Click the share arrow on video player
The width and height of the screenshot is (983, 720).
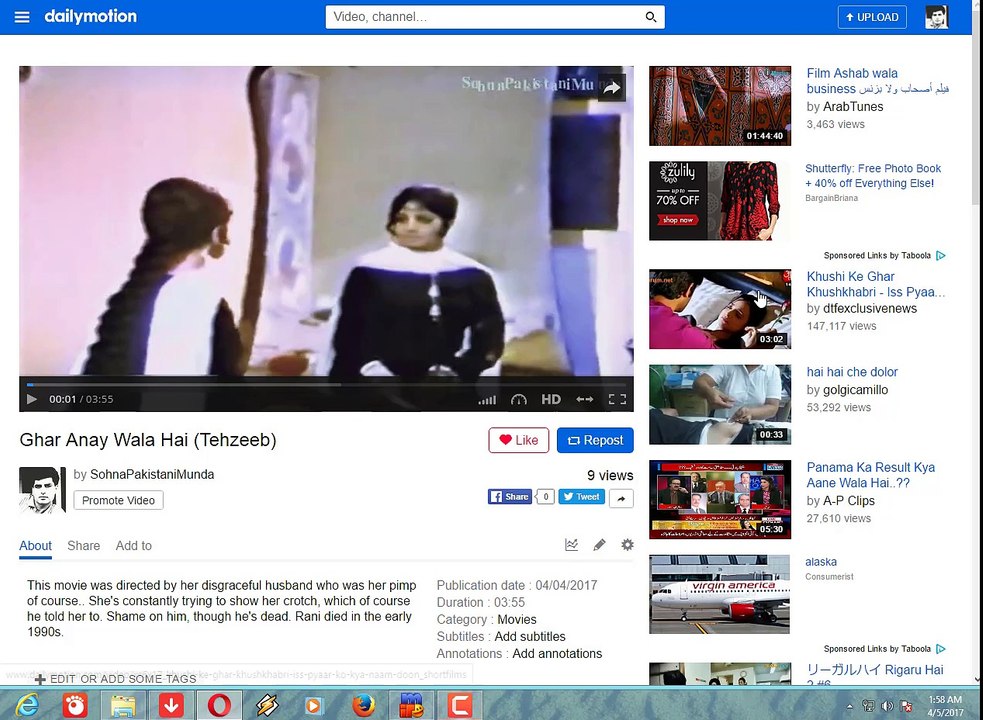(x=611, y=88)
